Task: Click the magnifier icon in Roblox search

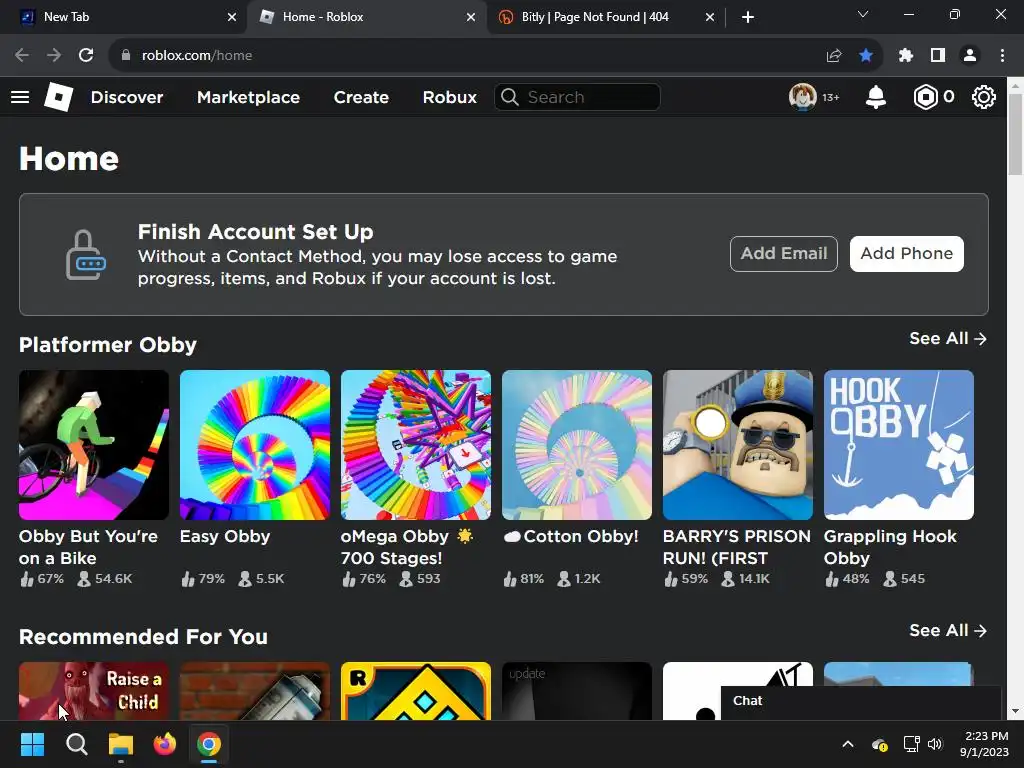Action: 510,97
